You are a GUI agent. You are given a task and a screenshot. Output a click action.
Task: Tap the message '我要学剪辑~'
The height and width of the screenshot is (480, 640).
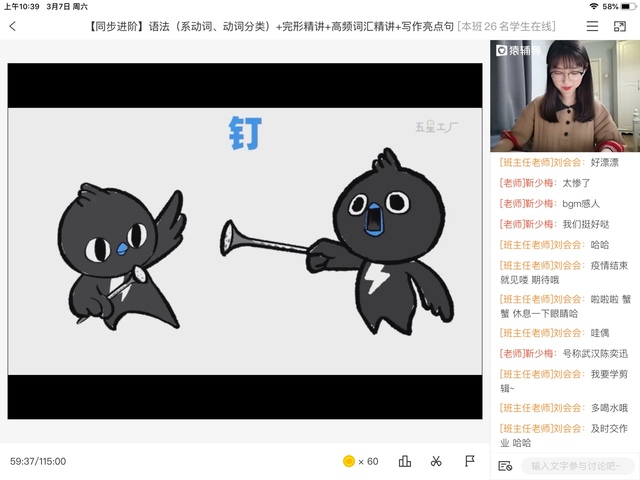pos(564,381)
